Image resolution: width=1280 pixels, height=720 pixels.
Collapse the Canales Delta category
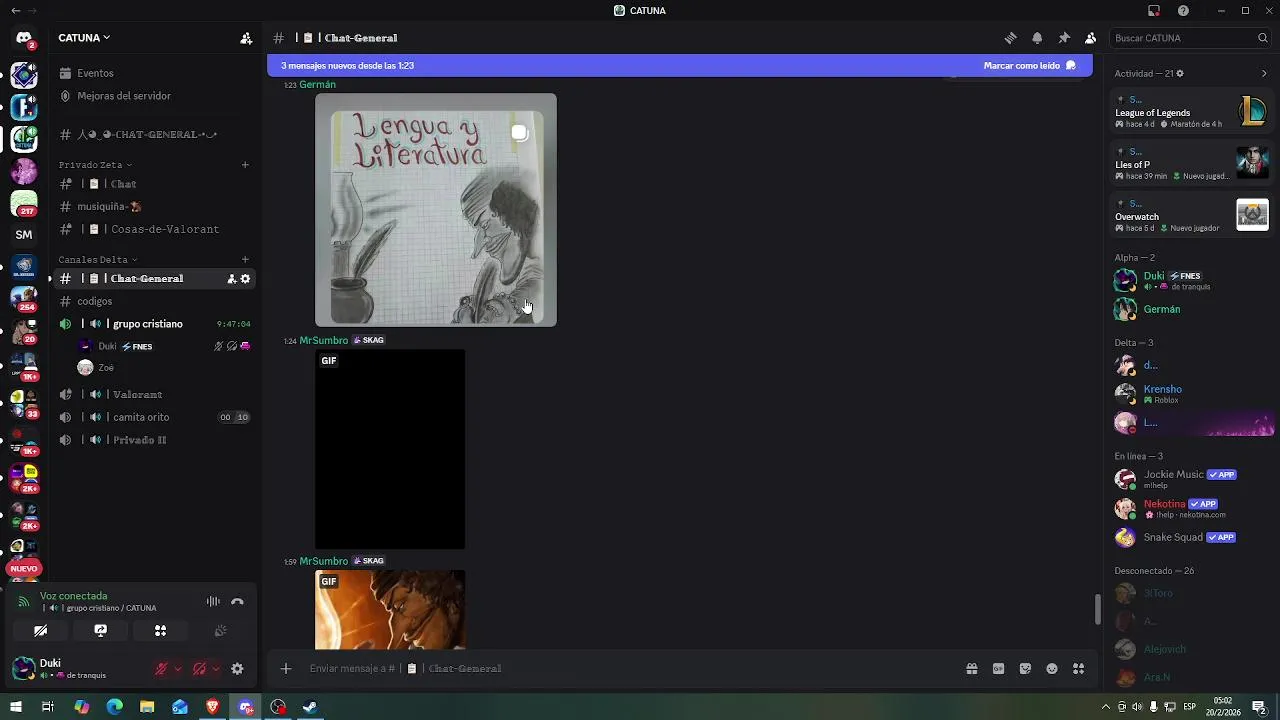98,260
